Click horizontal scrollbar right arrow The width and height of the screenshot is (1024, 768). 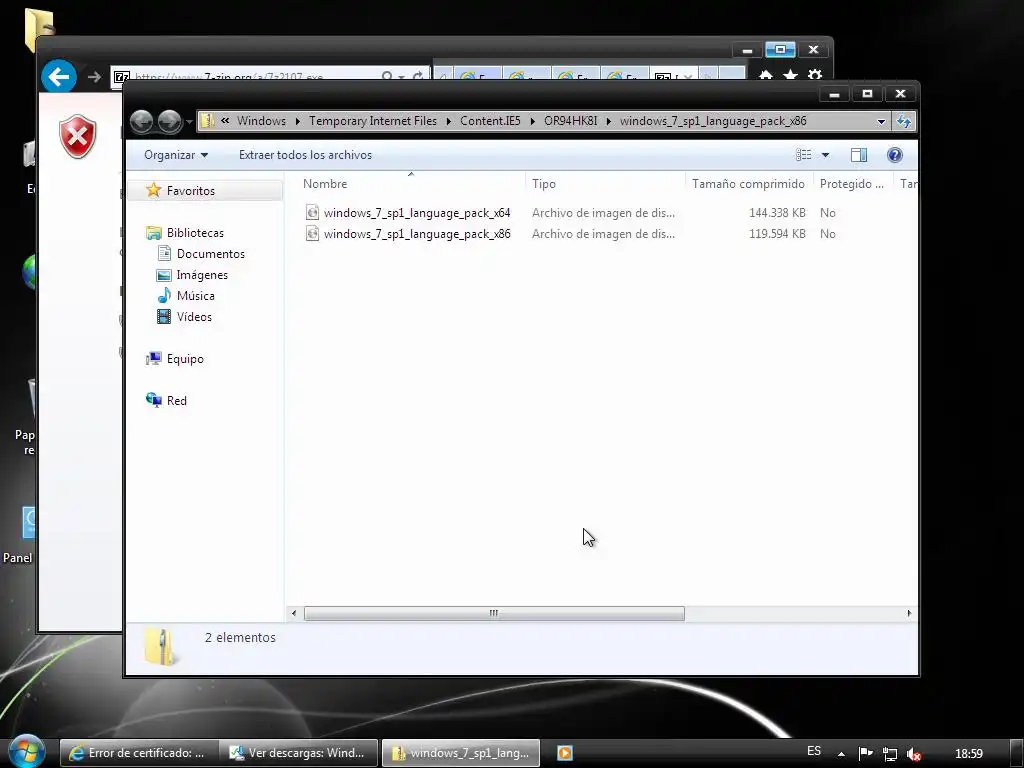(909, 613)
